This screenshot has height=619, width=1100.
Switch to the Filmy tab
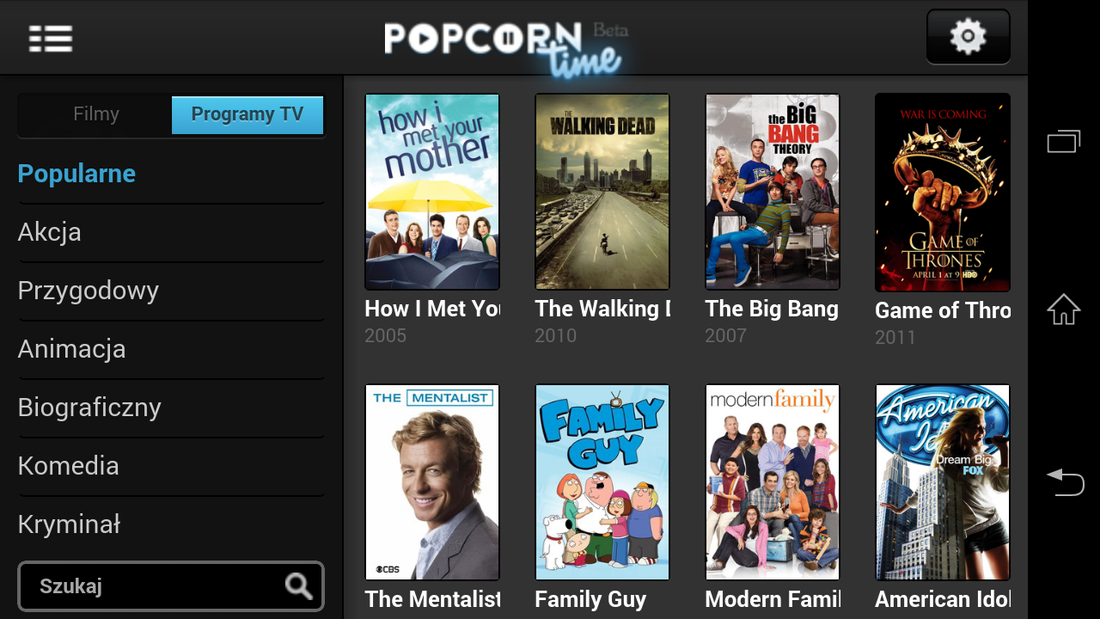(x=96, y=114)
